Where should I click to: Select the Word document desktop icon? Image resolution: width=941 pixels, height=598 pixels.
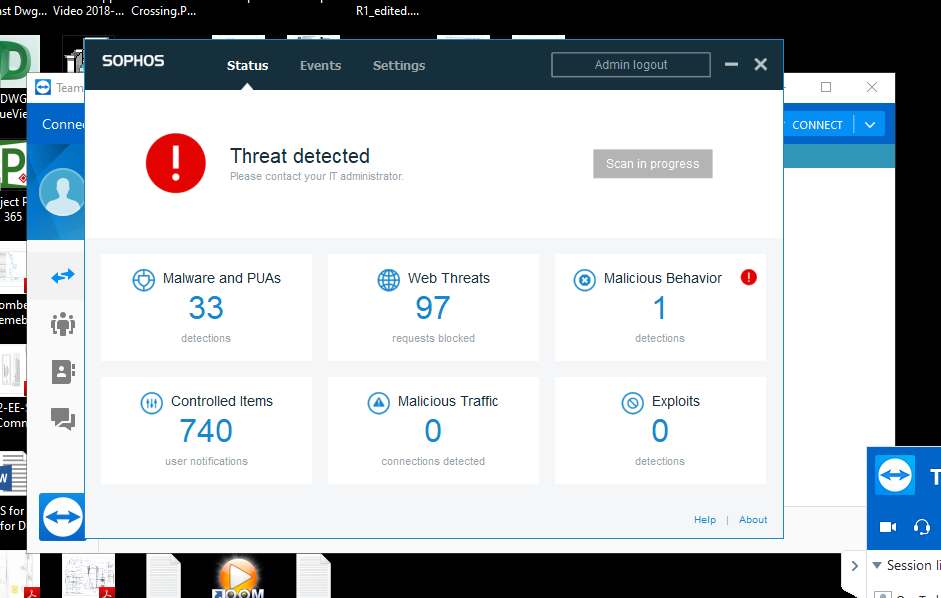pyautogui.click(x=13, y=474)
